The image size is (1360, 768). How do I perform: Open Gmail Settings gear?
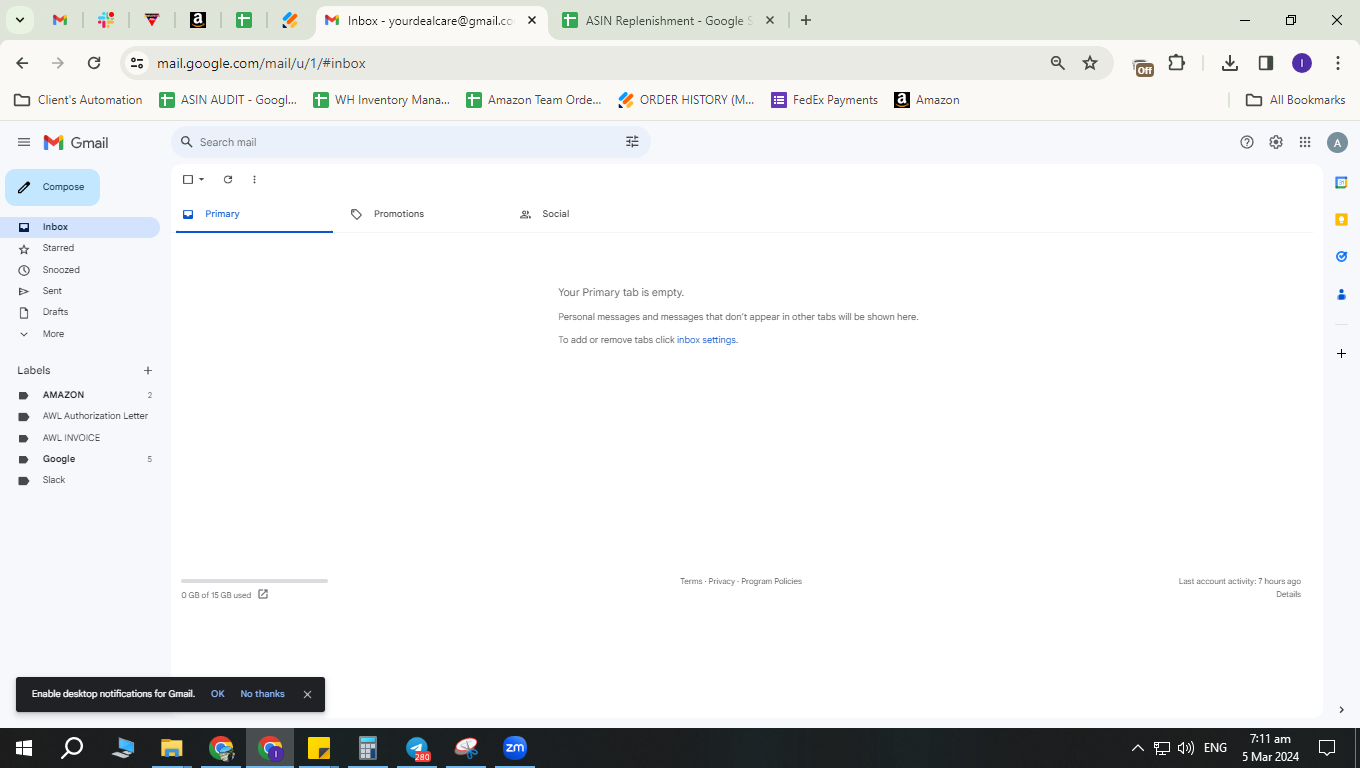pyautogui.click(x=1276, y=142)
